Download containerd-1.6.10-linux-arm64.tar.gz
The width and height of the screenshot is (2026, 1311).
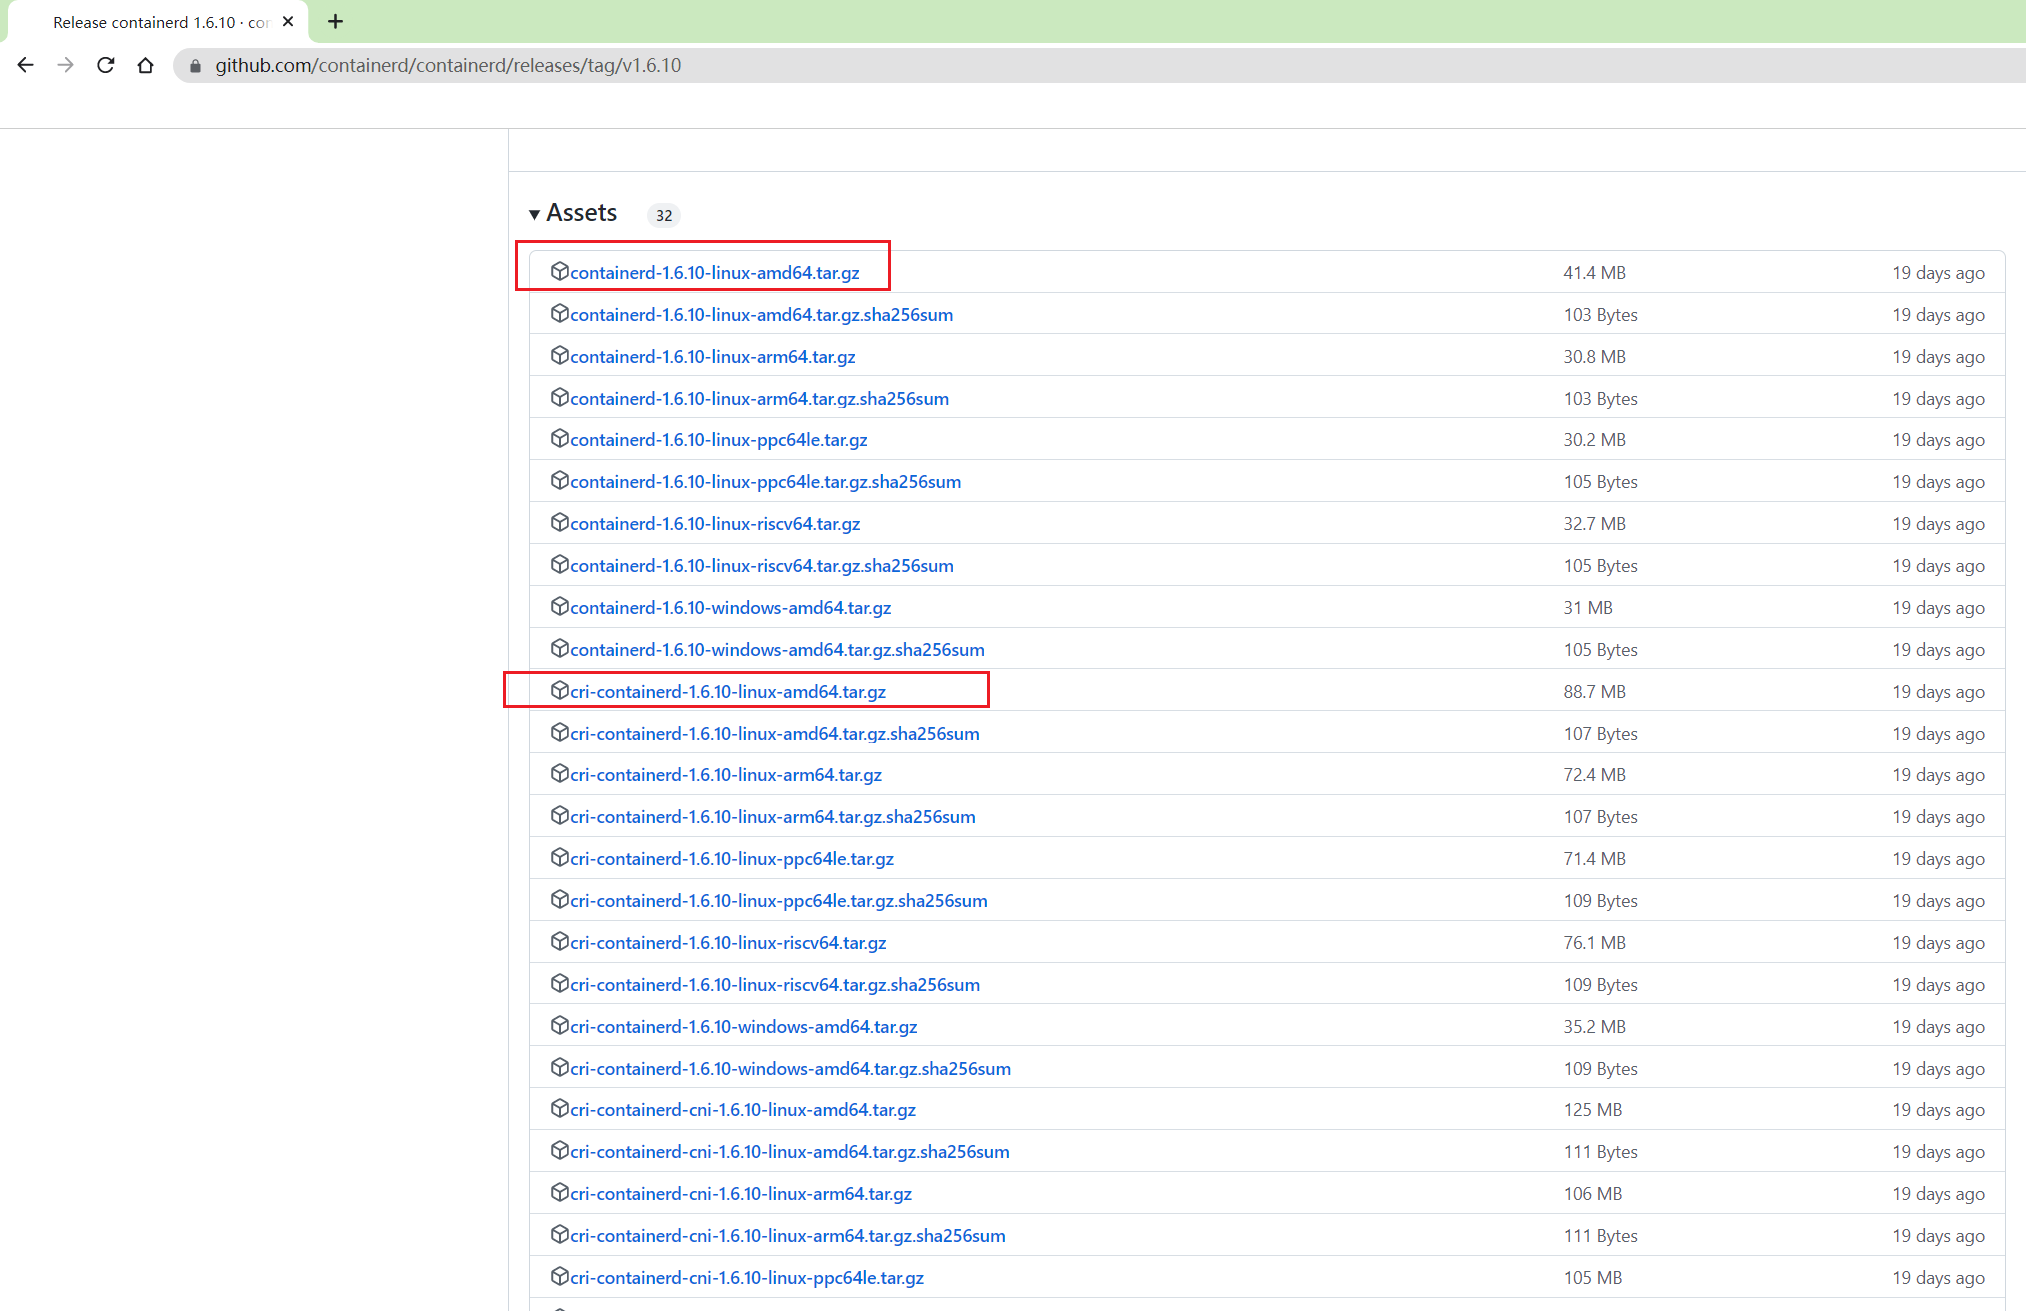click(713, 357)
